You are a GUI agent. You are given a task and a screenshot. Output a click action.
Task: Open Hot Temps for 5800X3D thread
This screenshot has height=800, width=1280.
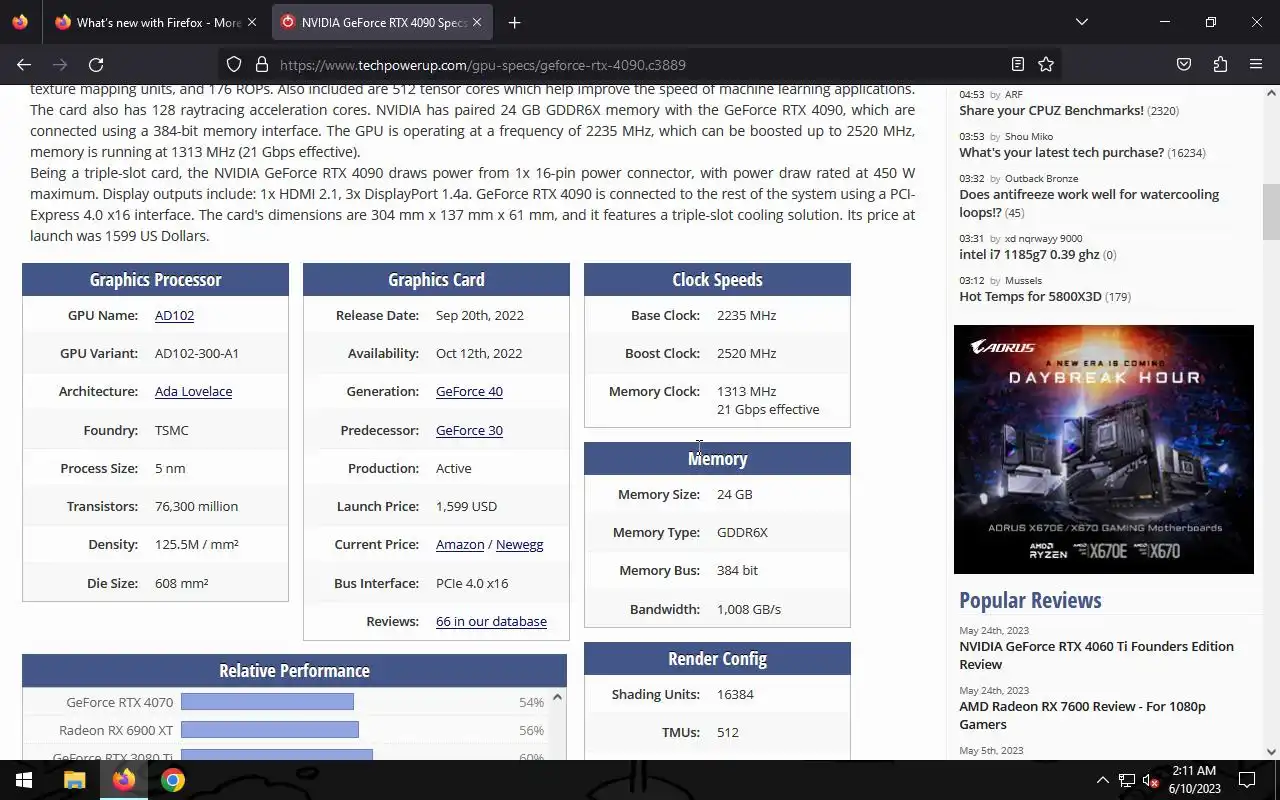coord(1030,296)
